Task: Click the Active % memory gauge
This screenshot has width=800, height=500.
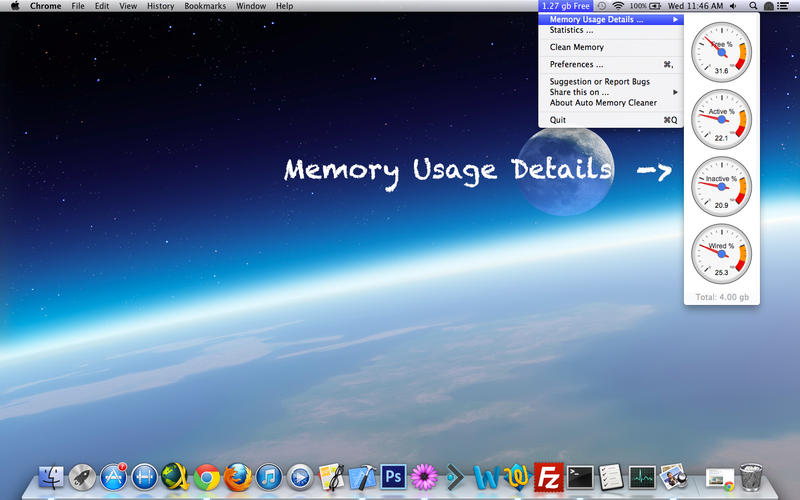Action: [721, 119]
